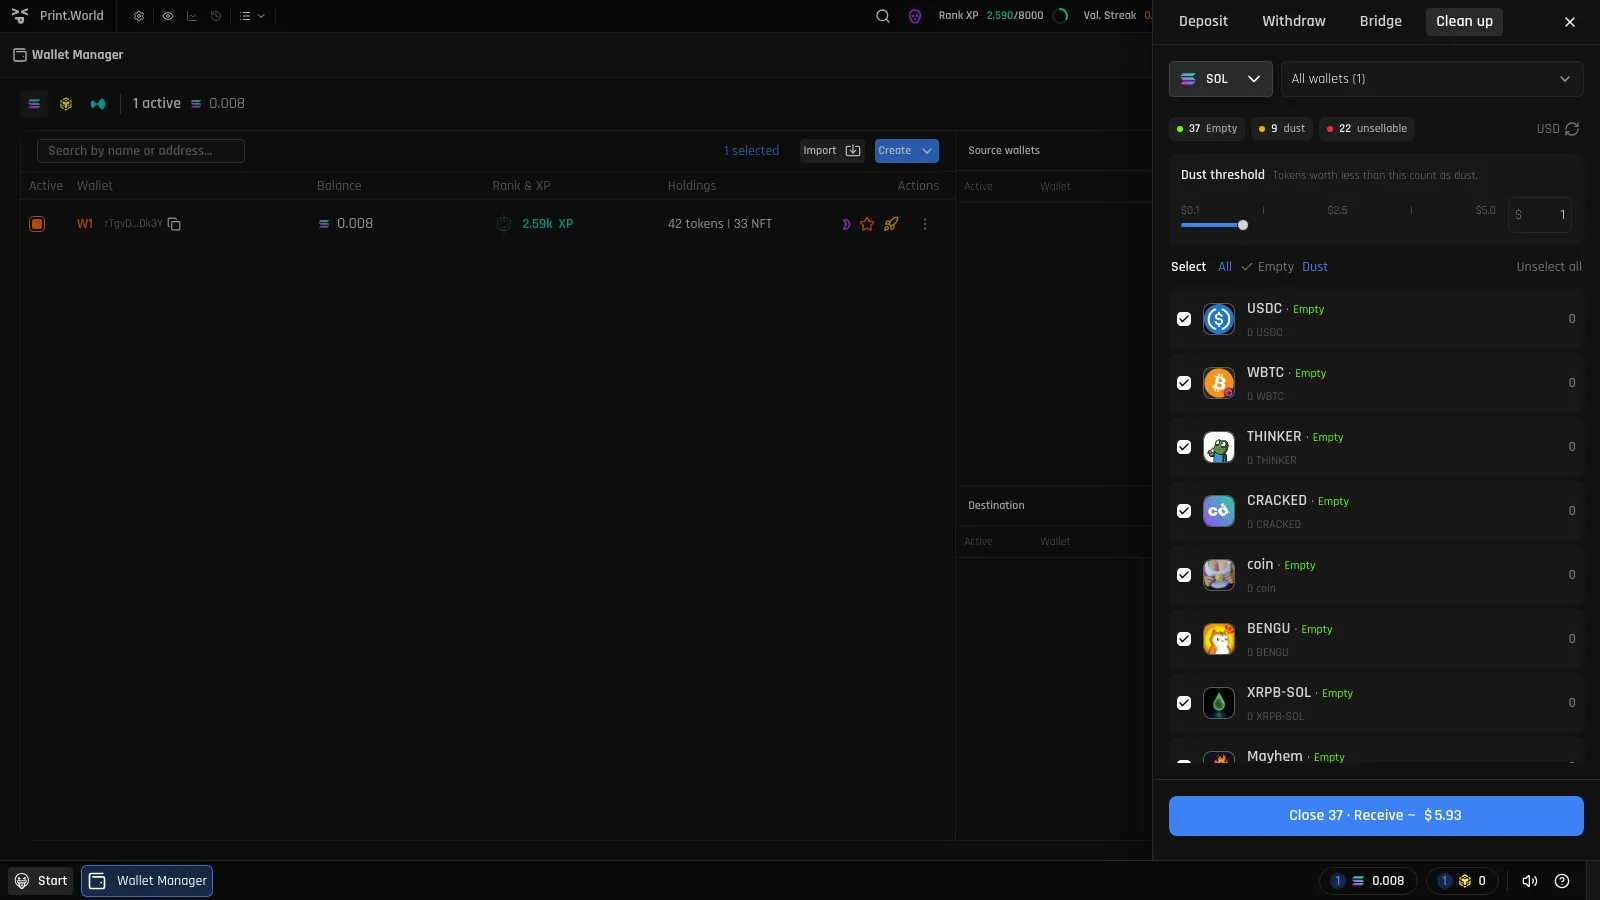Deselect the W1 wallet active checkbox
Viewport: 1600px width, 900px height.
(37, 224)
